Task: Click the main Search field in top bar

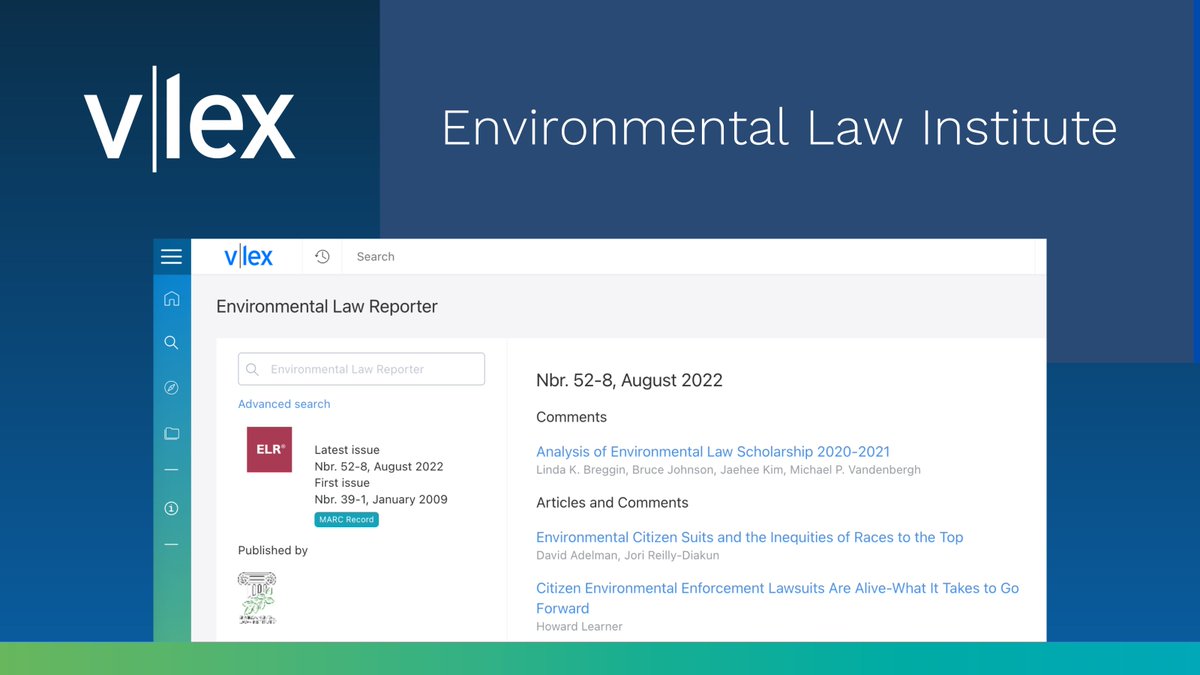Action: tap(690, 257)
